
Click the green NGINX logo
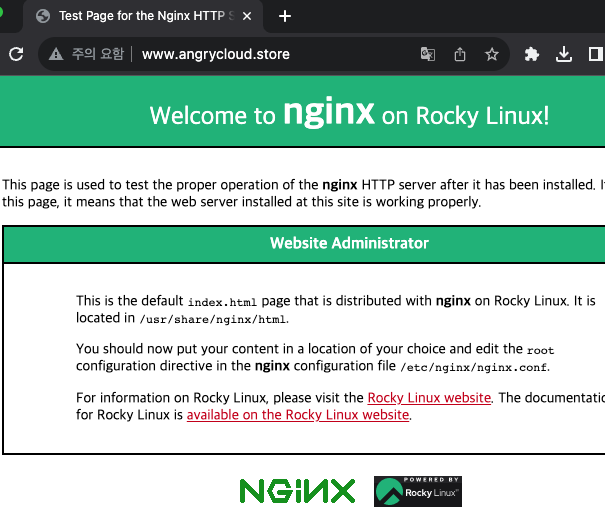pyautogui.click(x=297, y=491)
